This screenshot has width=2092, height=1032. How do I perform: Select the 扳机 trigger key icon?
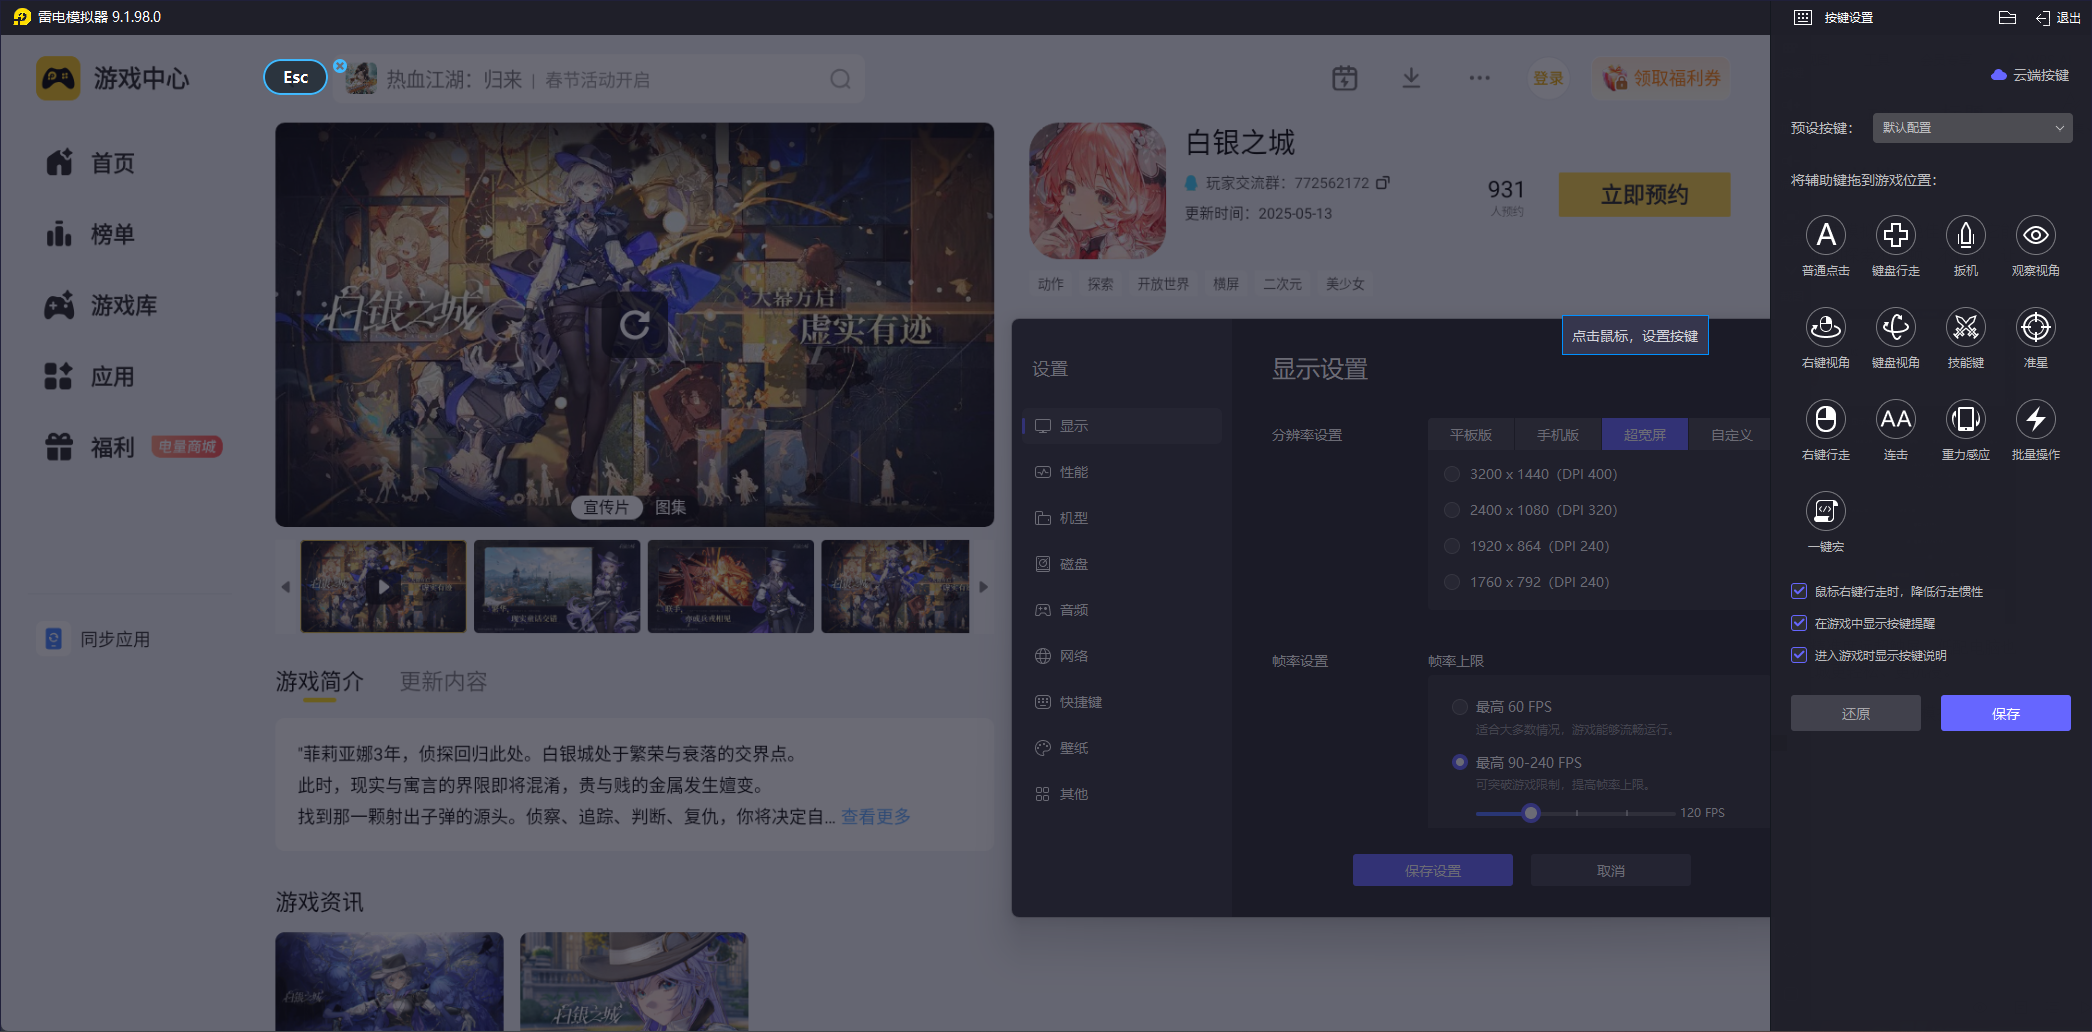click(x=1965, y=235)
